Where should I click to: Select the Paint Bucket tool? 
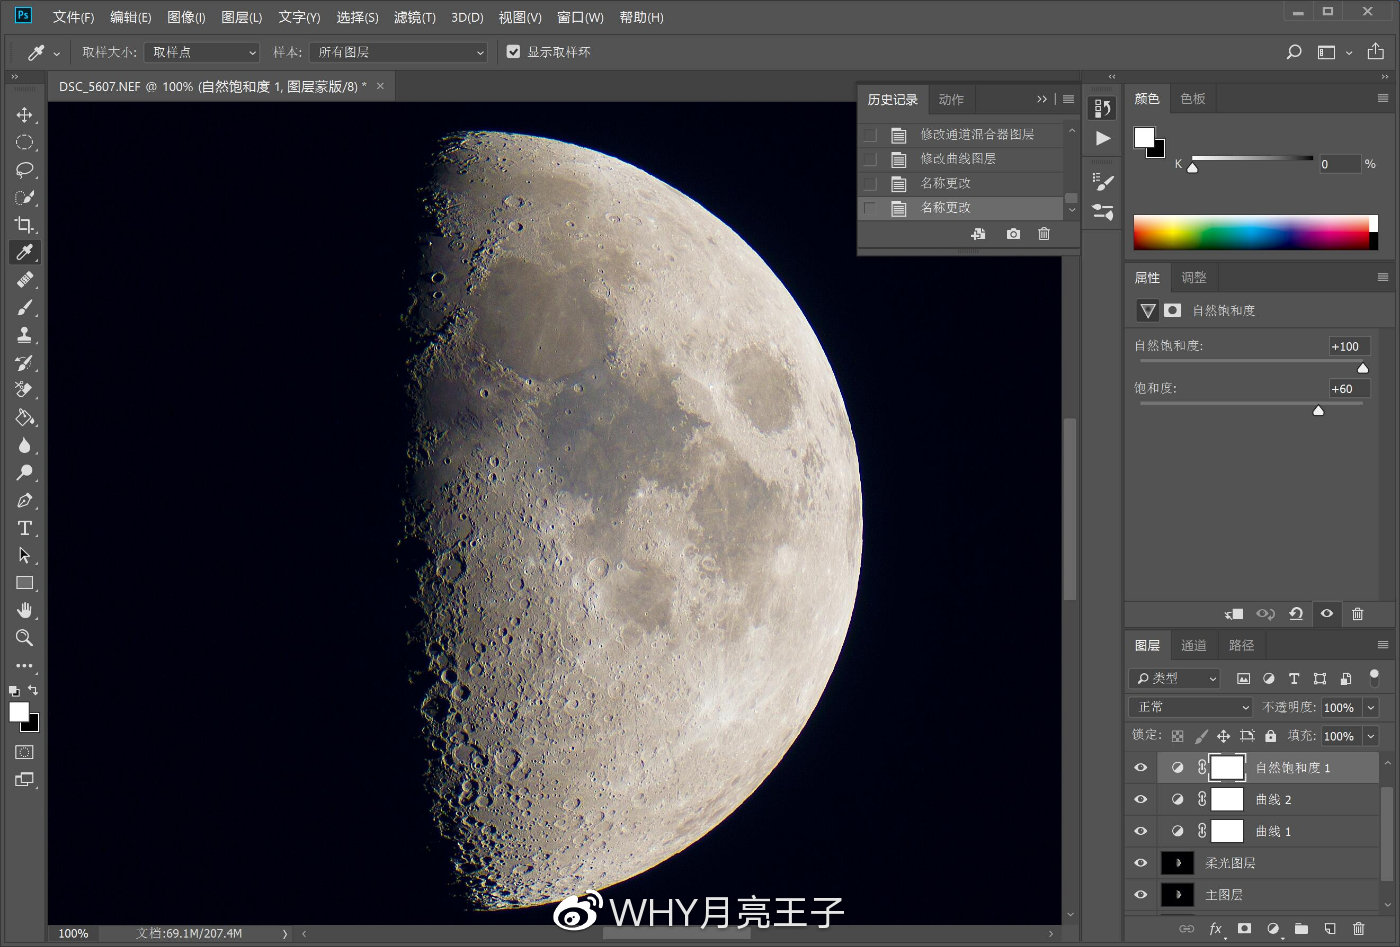point(24,418)
